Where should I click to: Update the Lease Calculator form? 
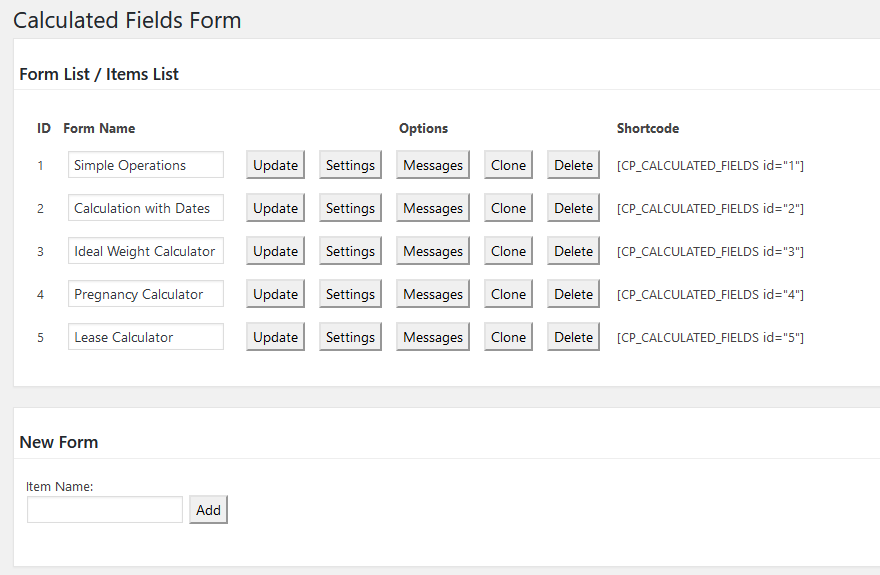click(275, 338)
